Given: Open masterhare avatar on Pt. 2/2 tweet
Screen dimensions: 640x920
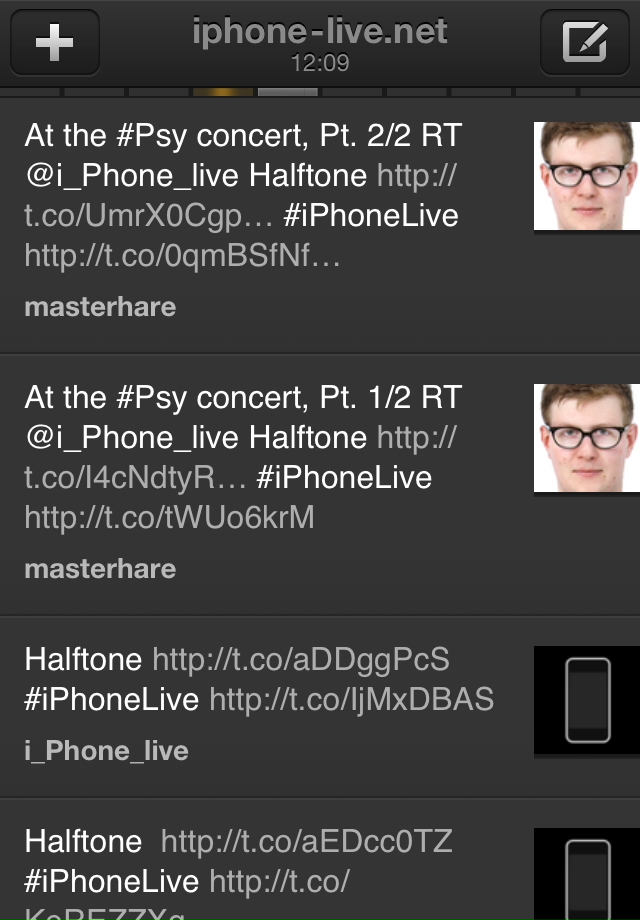Looking at the screenshot, I should pos(587,175).
